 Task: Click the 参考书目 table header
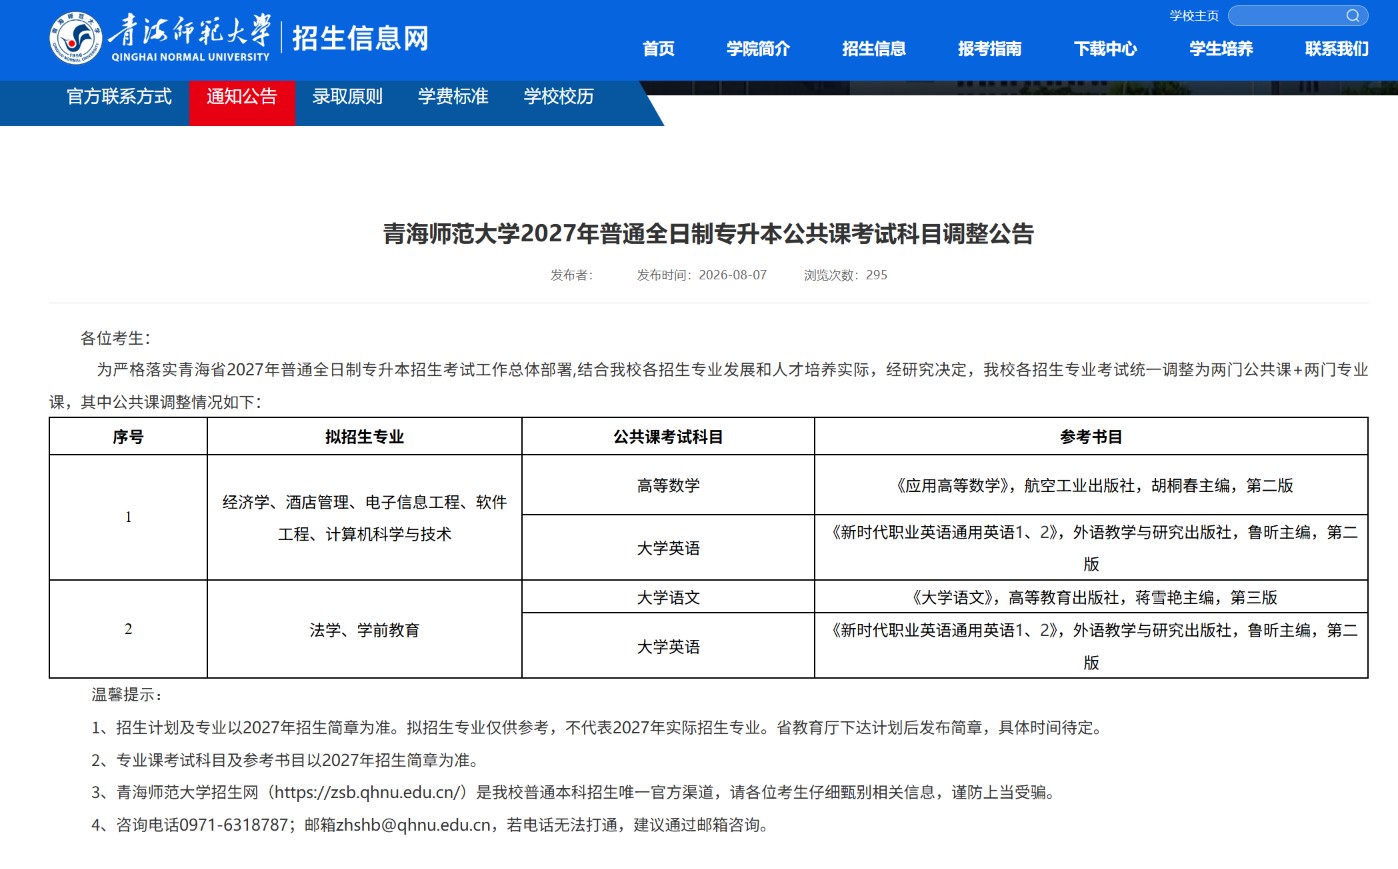click(x=1091, y=437)
